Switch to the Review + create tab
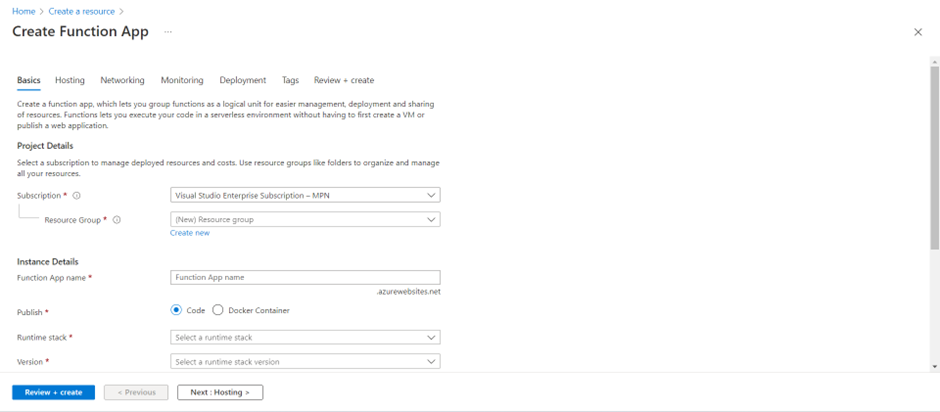 tap(344, 80)
